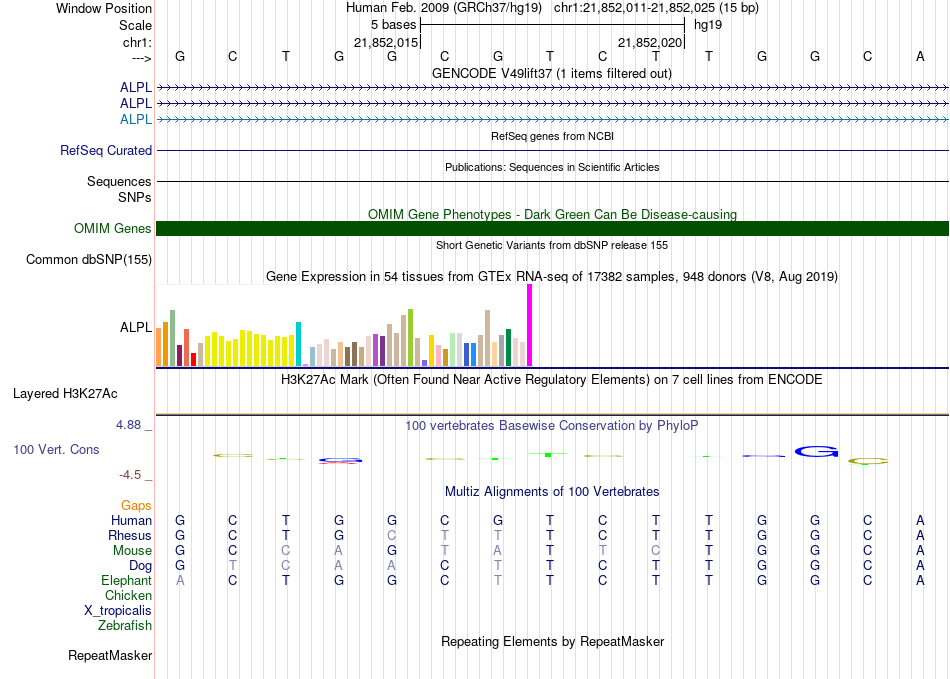This screenshot has height=679, width=950.
Task: Select the light-blue ALPL transcript label
Action: click(x=136, y=119)
